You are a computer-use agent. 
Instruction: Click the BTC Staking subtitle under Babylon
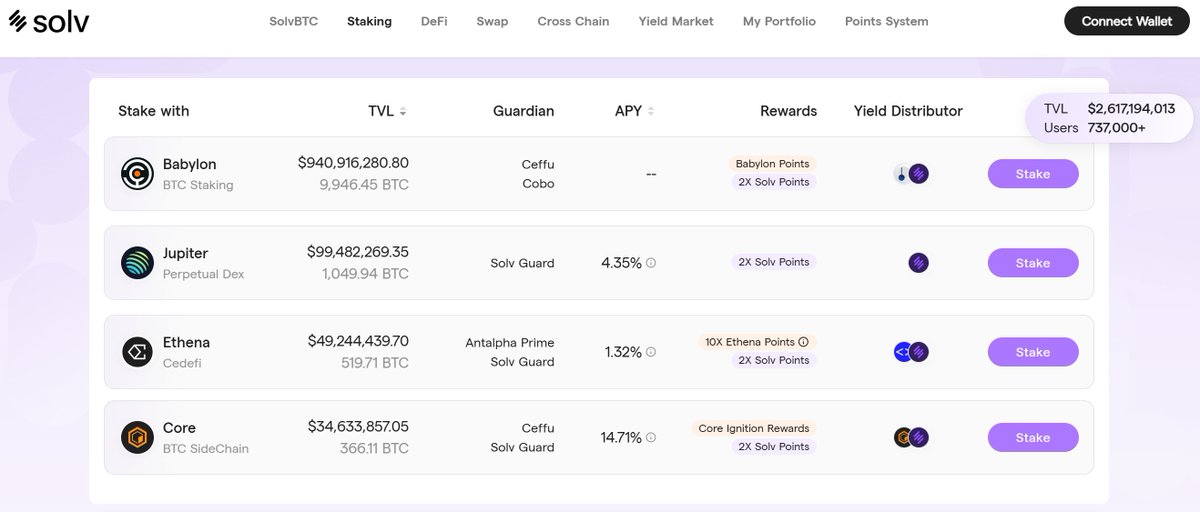198,185
